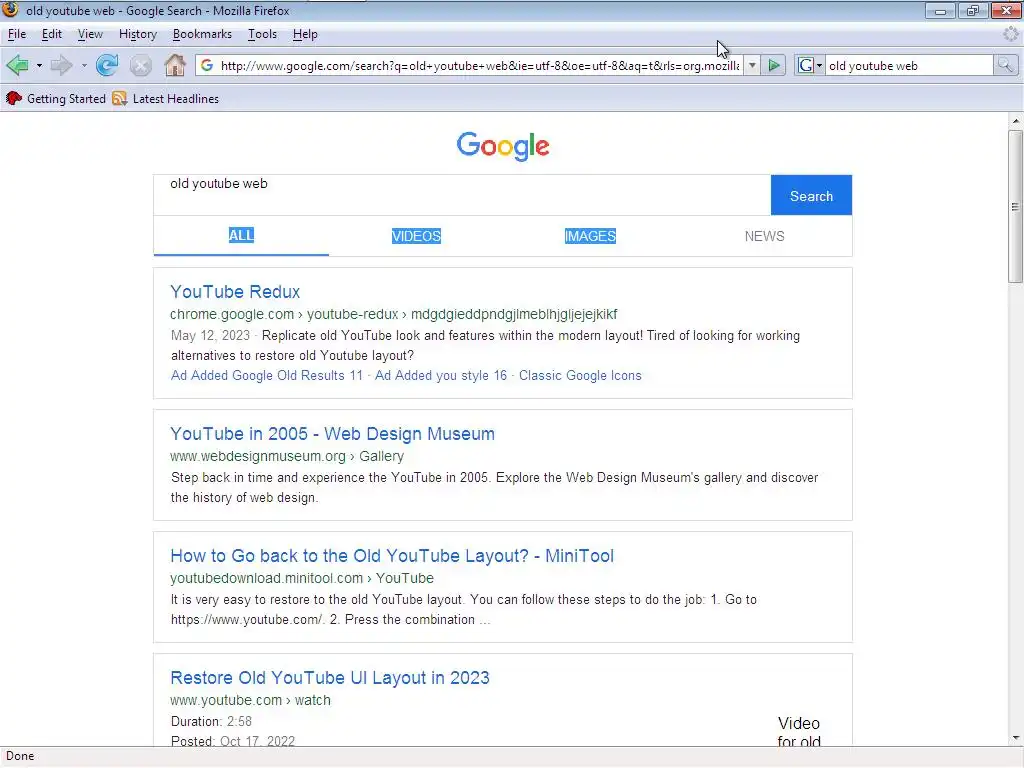Image resolution: width=1024 pixels, height=768 pixels.
Task: Click the Forward arrow navigation button
Action: click(61, 65)
